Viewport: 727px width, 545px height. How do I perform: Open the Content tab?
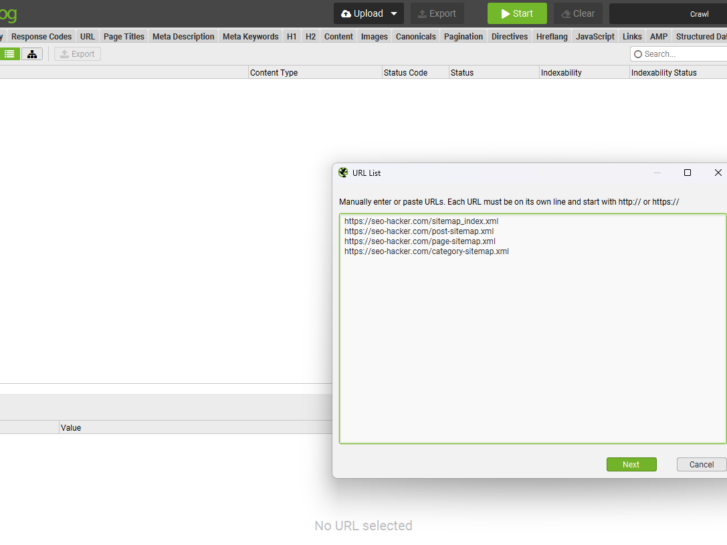click(x=338, y=36)
